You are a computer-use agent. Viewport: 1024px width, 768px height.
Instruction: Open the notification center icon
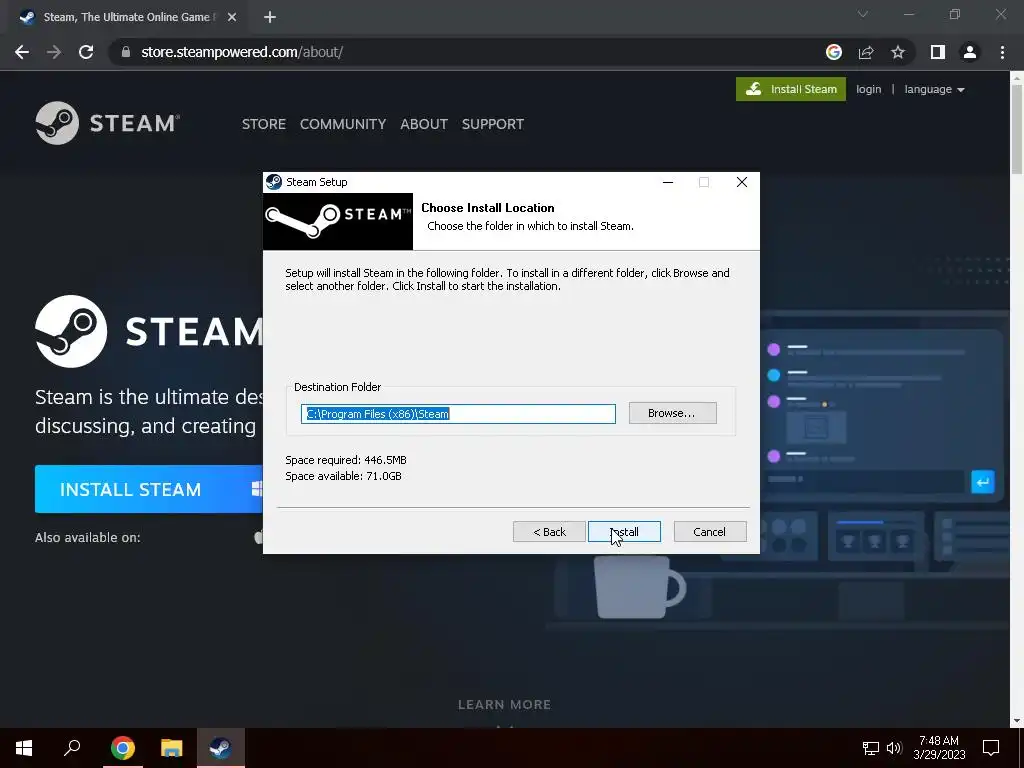click(991, 748)
